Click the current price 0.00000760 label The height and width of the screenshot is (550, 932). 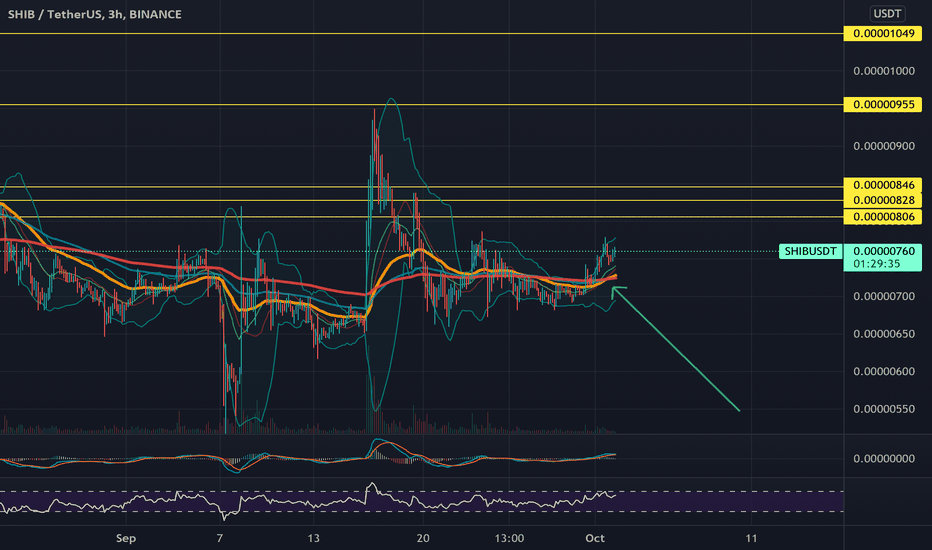pyautogui.click(x=883, y=252)
